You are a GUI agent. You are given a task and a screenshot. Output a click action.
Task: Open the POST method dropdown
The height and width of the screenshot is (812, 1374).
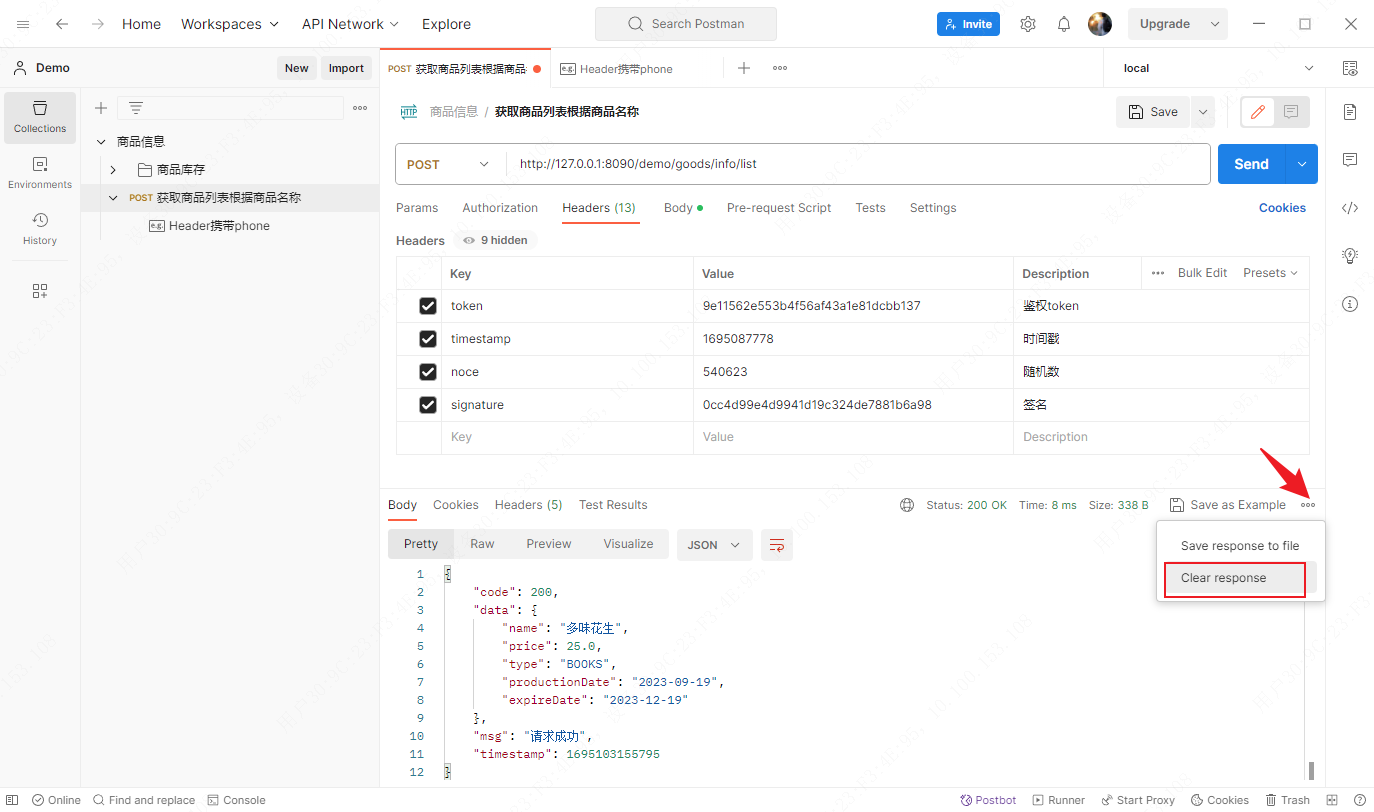click(449, 164)
